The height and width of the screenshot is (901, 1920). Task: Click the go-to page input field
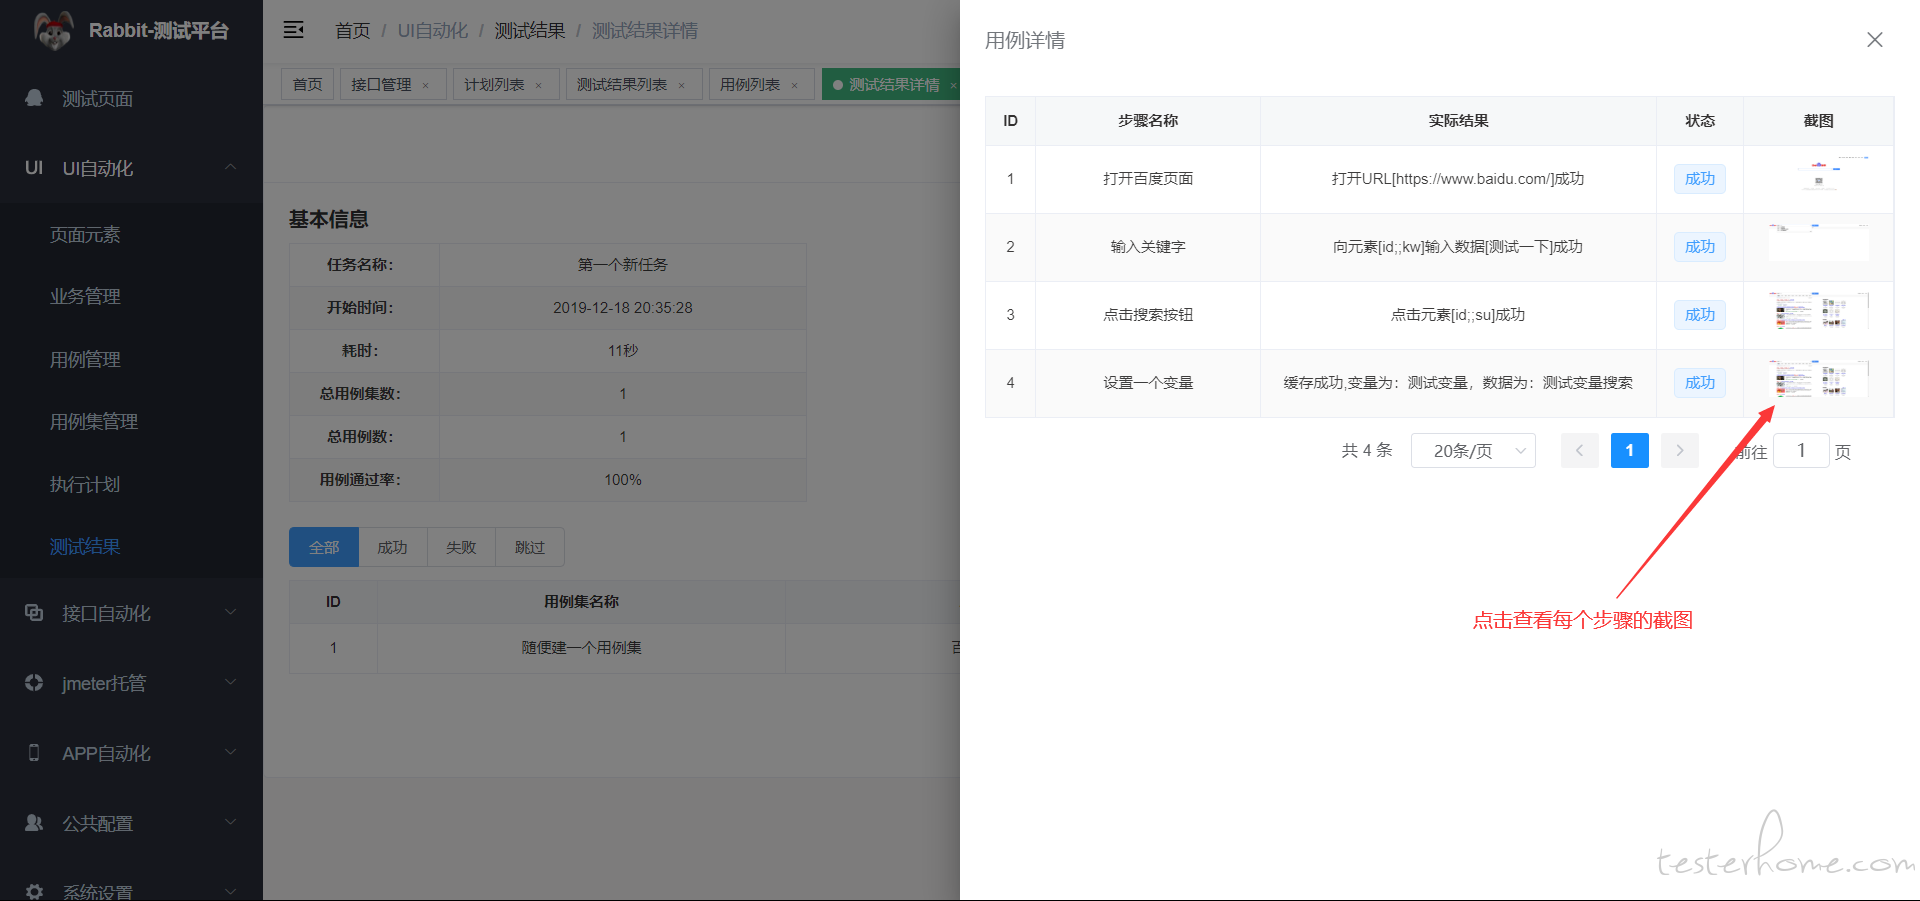1801,451
